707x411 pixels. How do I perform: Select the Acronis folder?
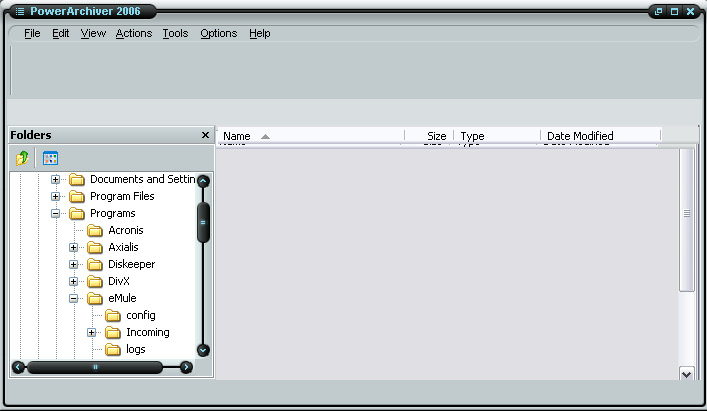[126, 230]
